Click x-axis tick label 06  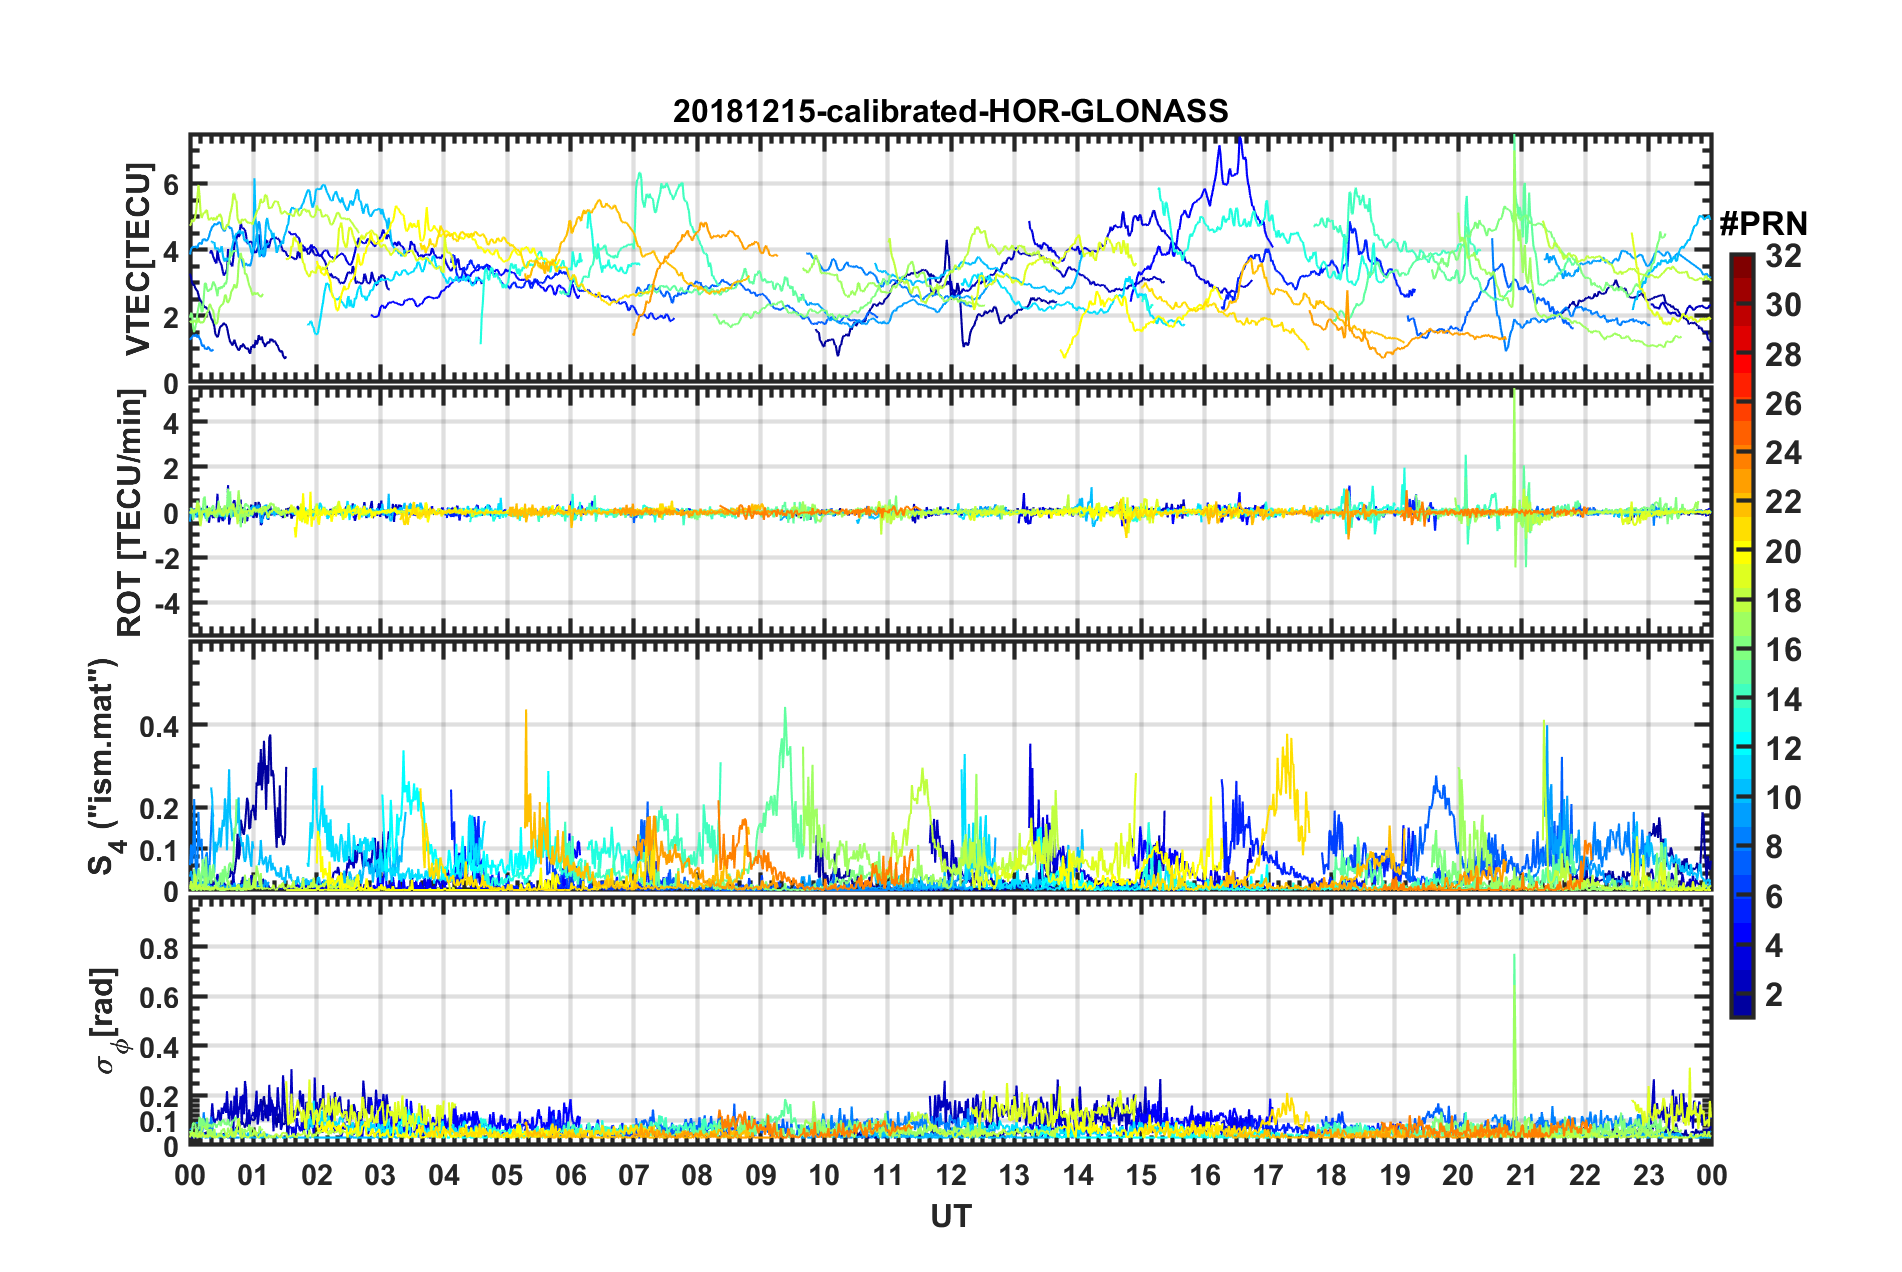[571, 1175]
